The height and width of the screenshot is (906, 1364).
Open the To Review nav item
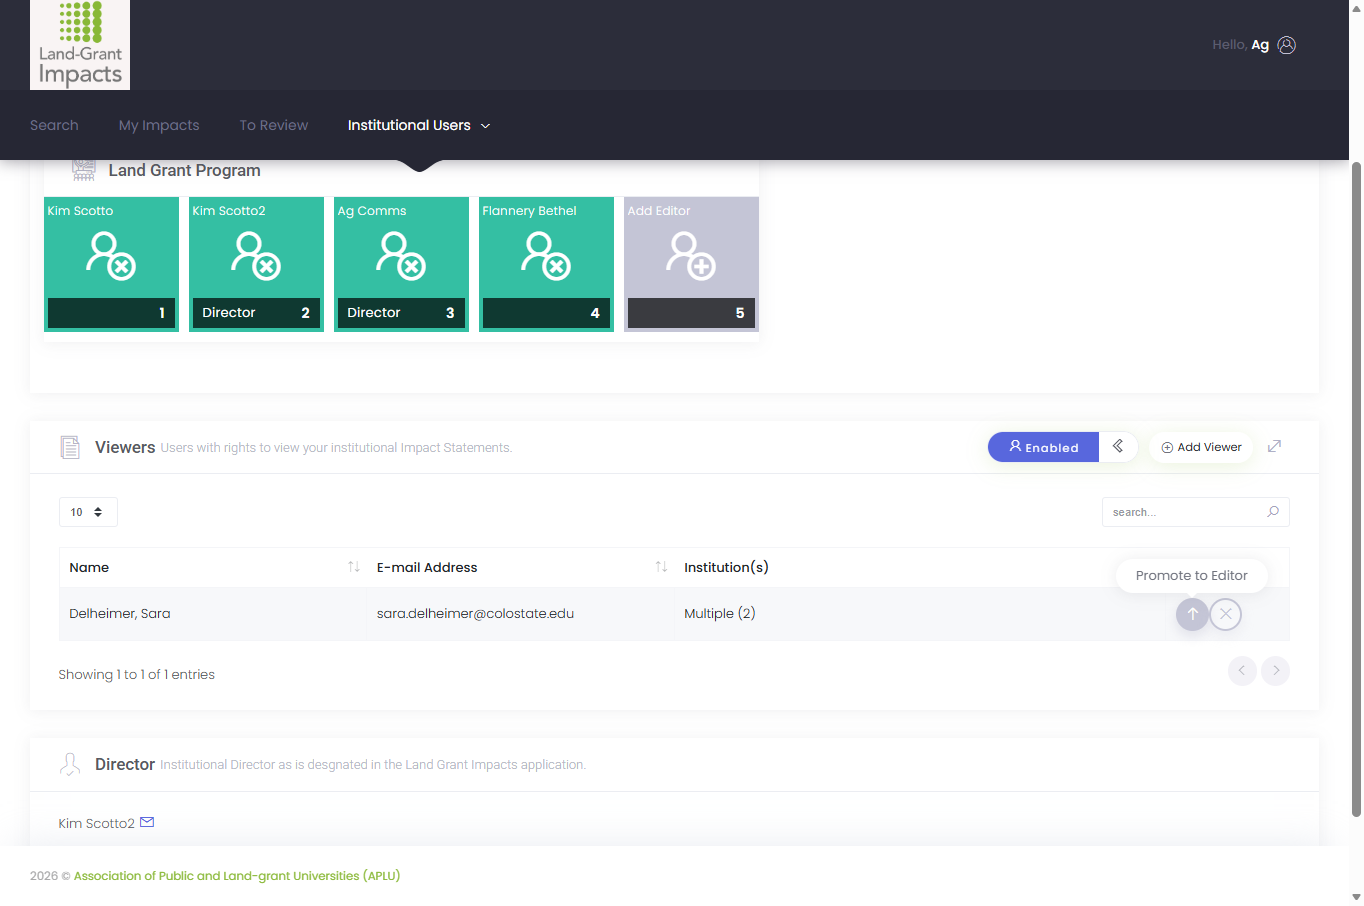point(274,125)
